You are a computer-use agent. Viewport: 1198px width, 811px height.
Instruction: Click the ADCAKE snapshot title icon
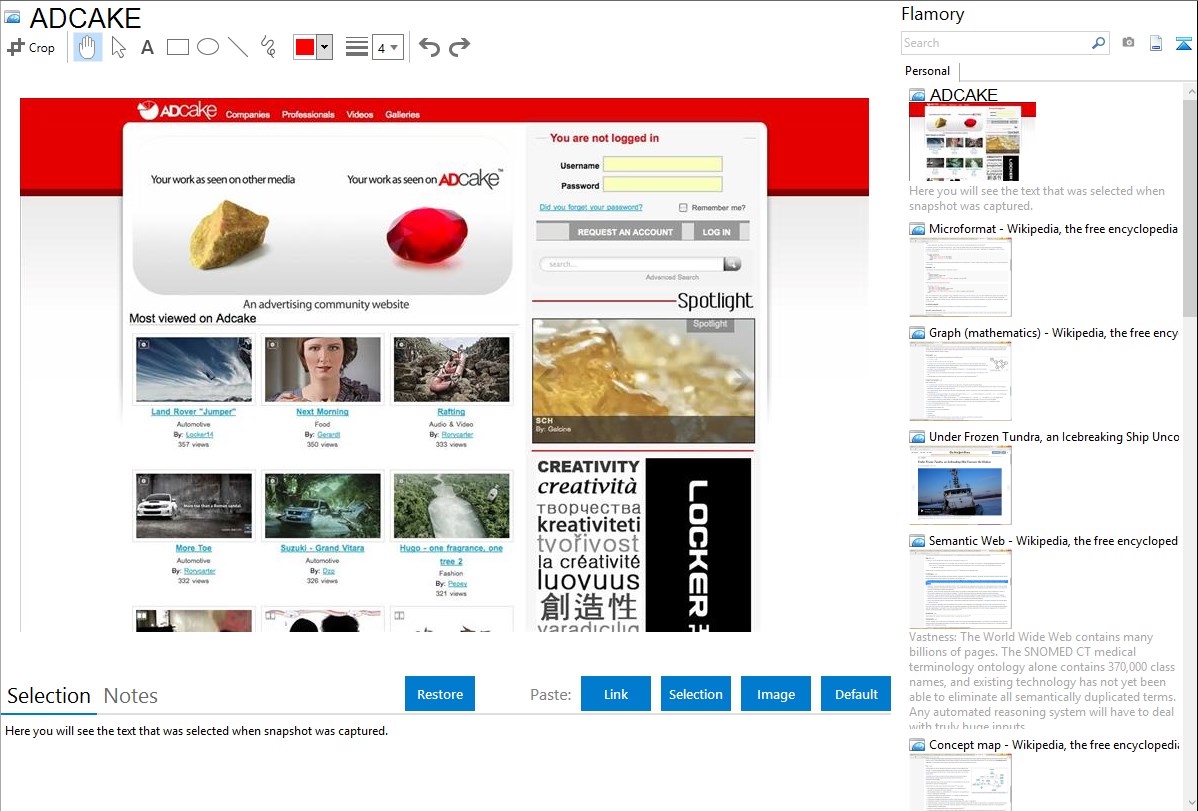point(12,17)
